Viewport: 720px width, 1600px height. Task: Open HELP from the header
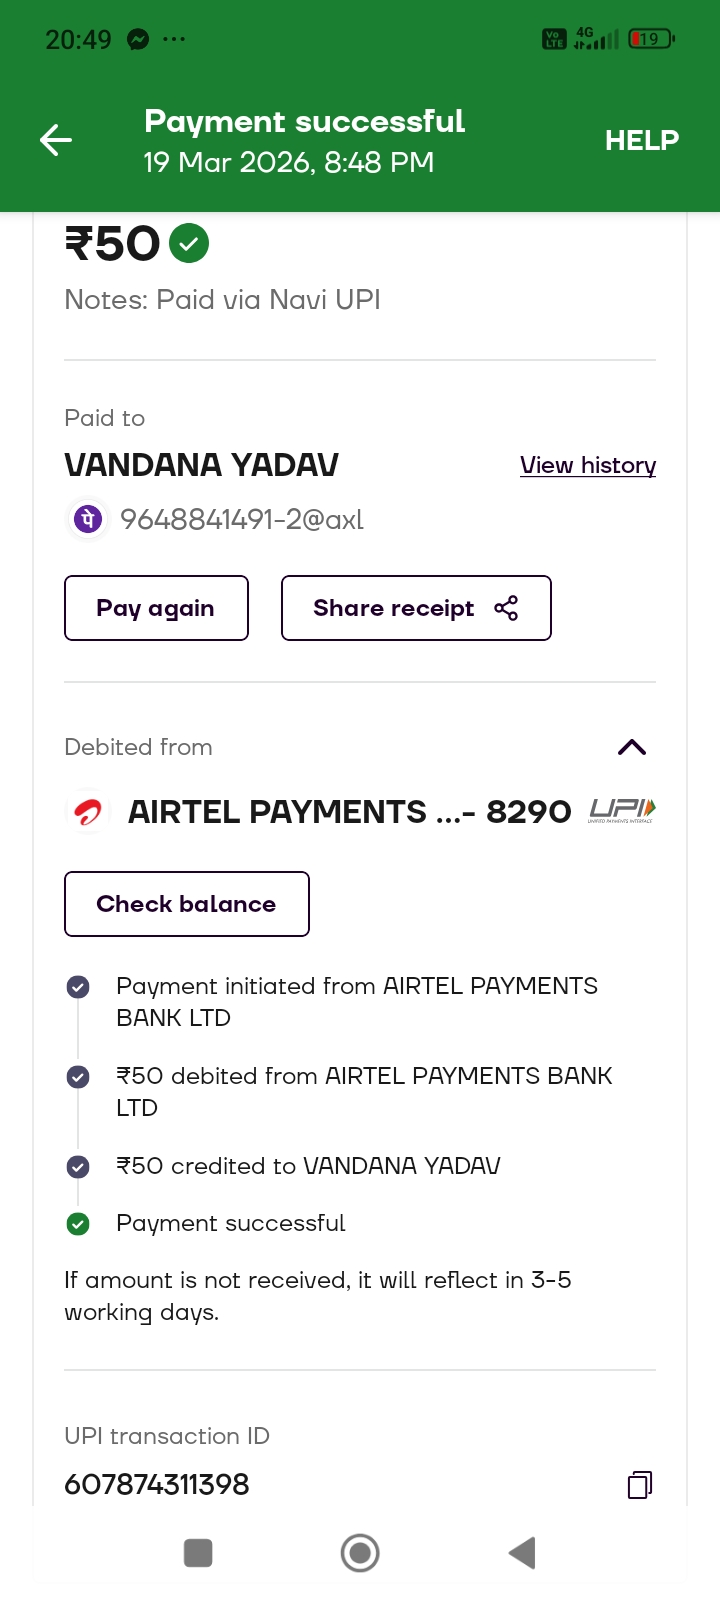point(641,140)
